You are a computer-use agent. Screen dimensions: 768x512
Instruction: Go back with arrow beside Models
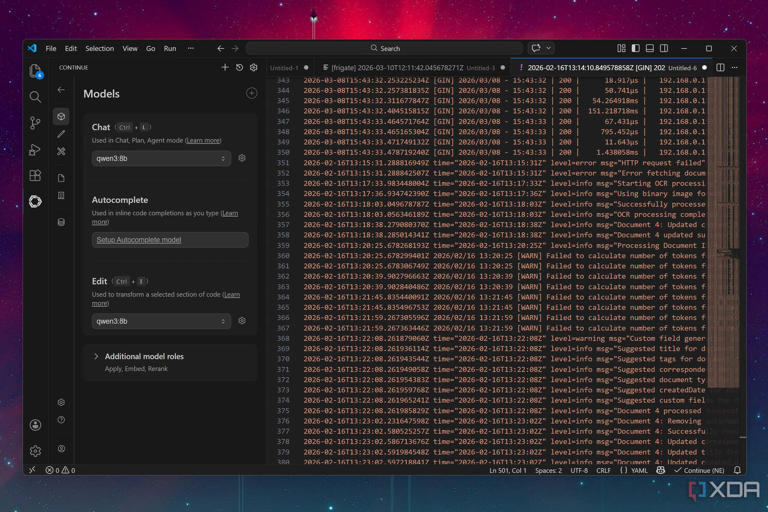61,90
